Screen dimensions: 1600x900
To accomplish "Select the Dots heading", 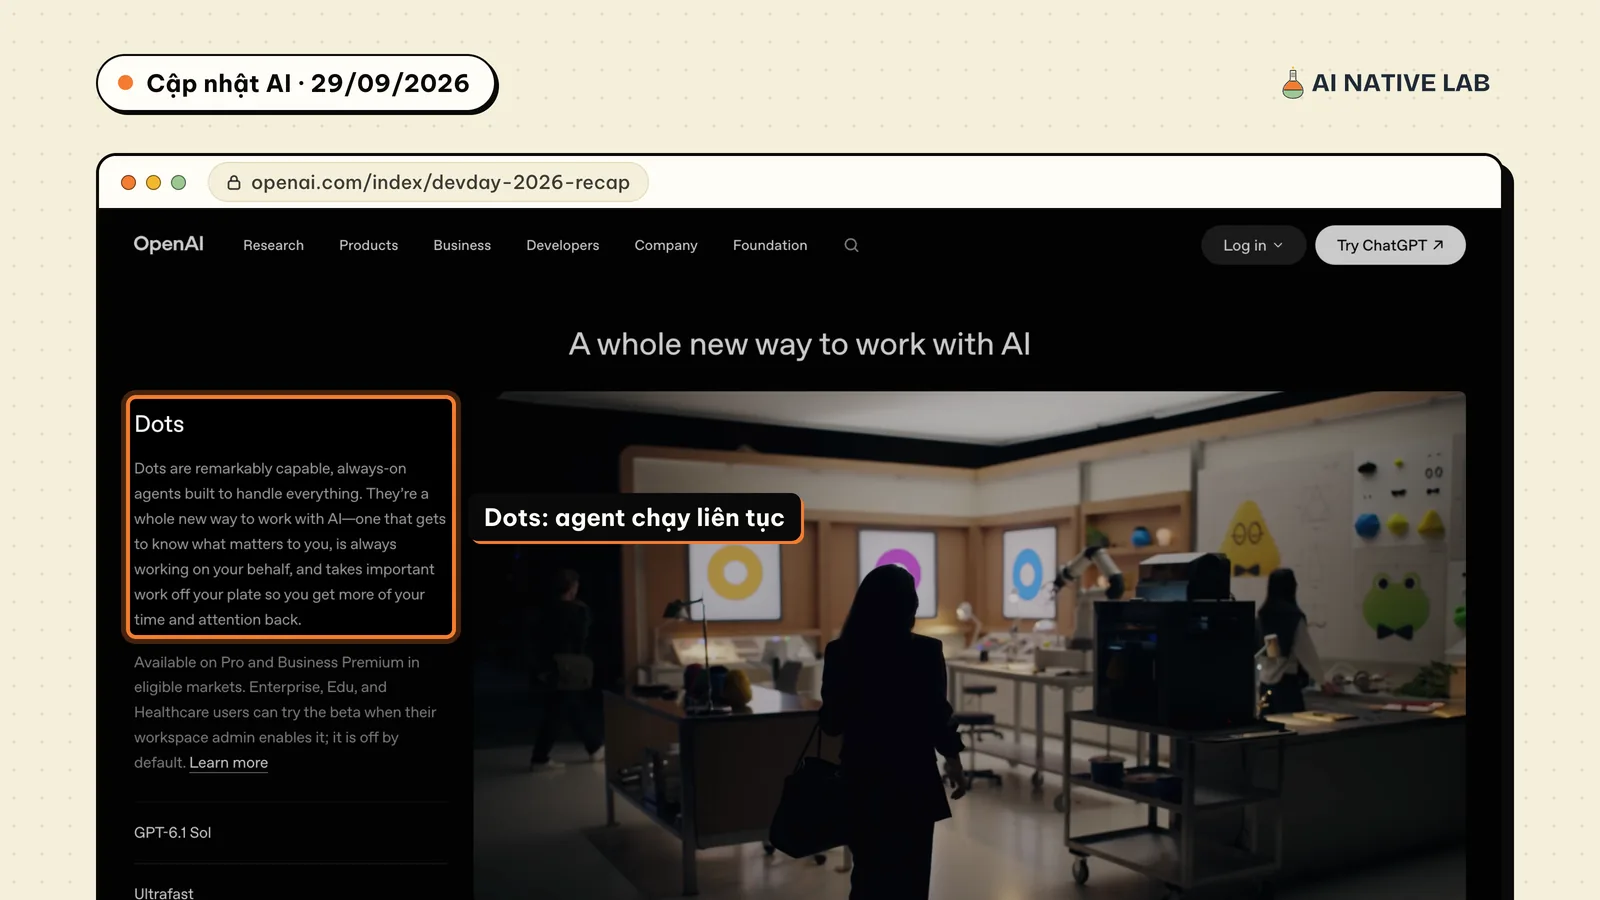I will pos(159,424).
